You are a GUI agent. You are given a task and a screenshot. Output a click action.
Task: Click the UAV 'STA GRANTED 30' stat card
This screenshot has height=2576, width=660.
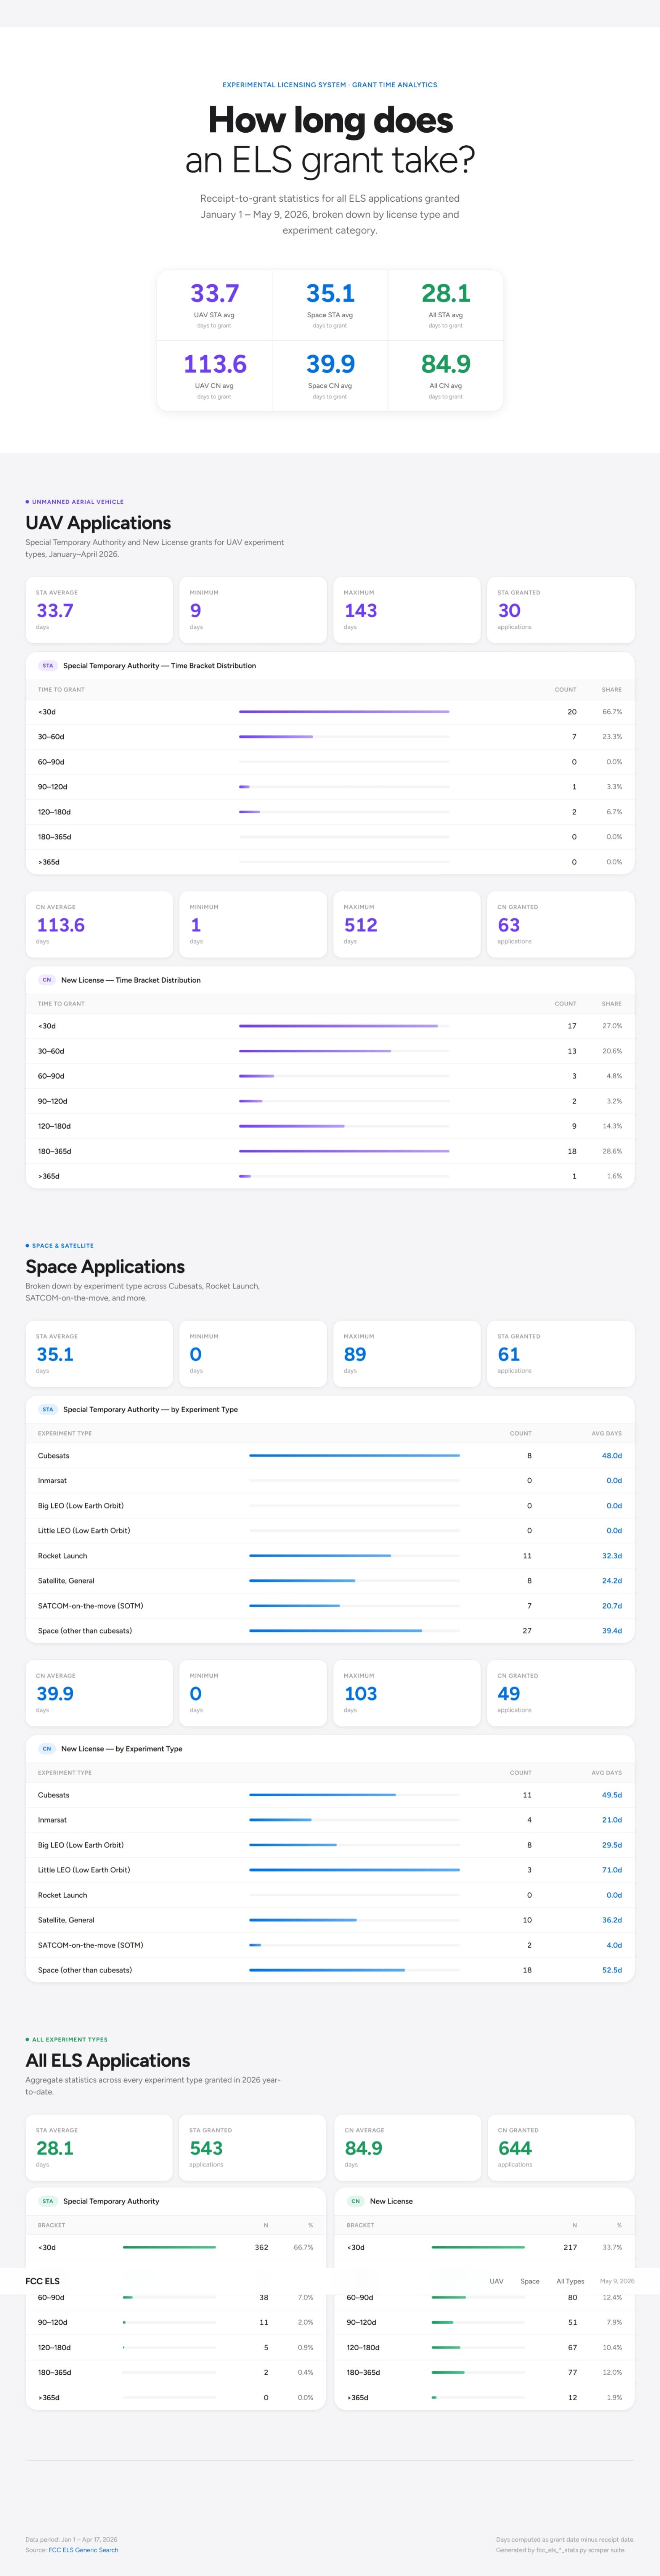tap(561, 610)
